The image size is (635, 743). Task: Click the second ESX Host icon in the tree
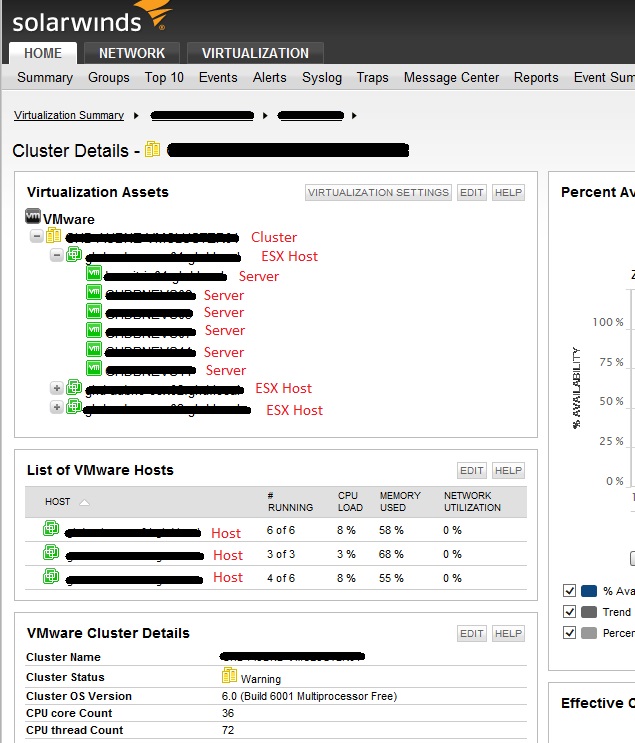point(74,387)
